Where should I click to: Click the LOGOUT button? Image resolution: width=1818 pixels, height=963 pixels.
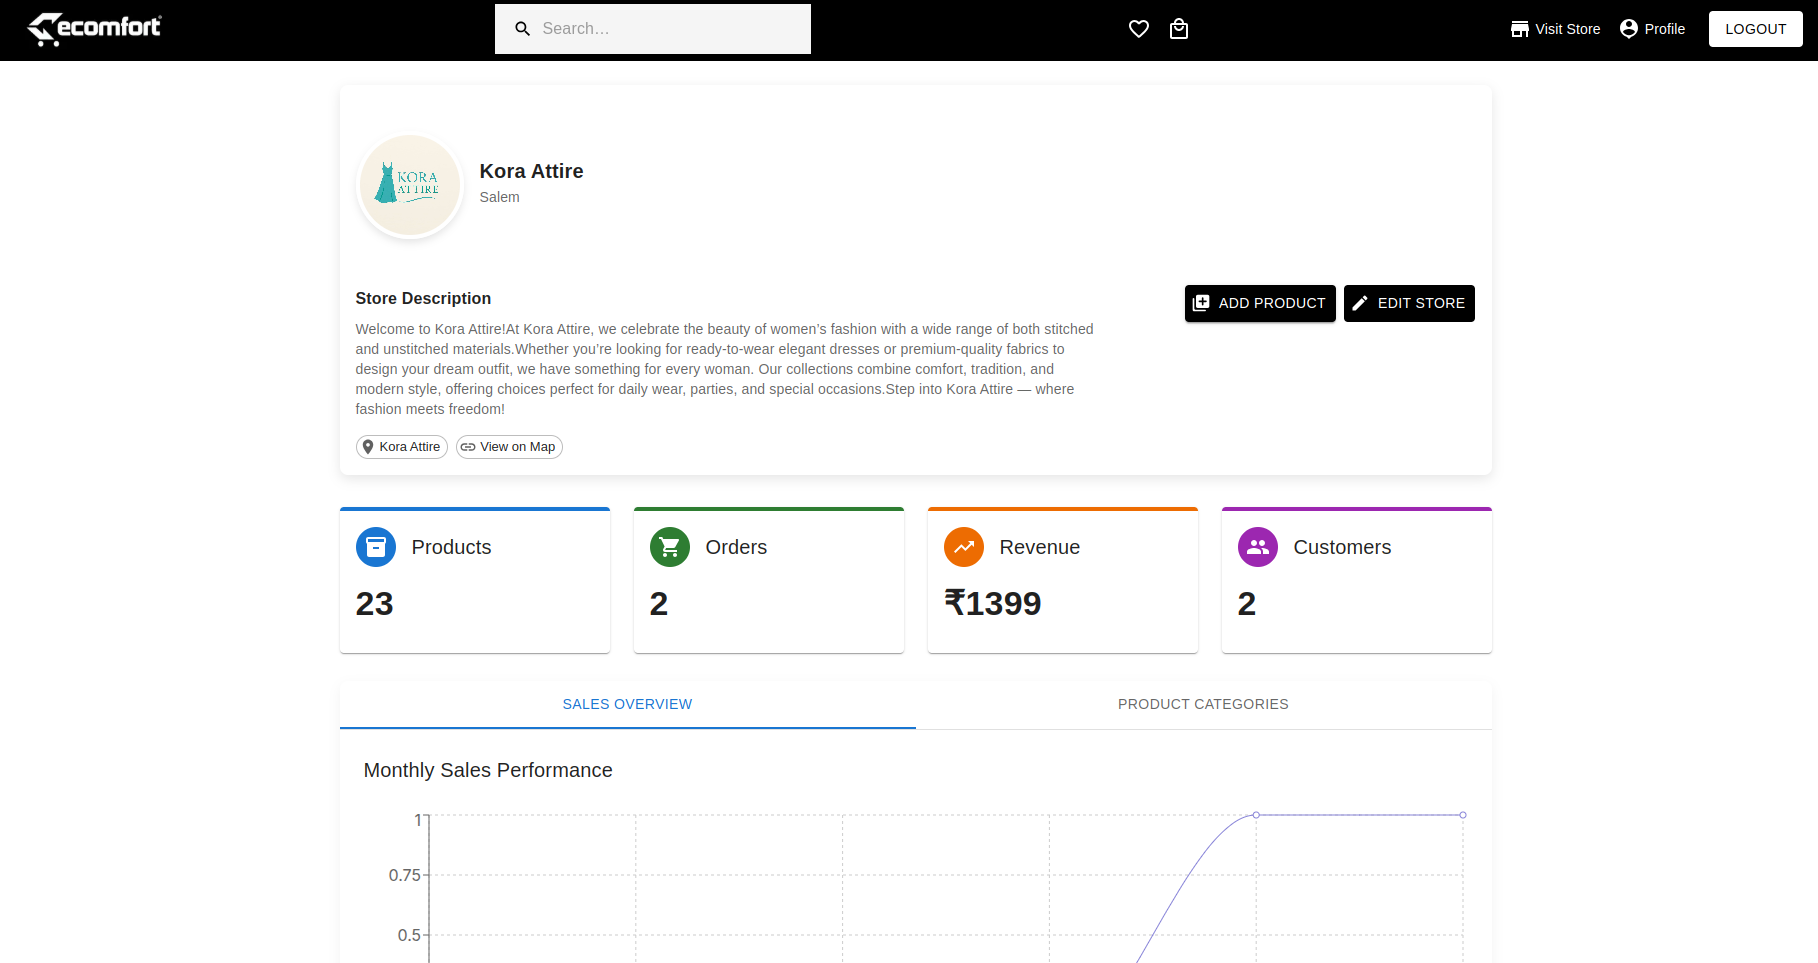click(1755, 29)
